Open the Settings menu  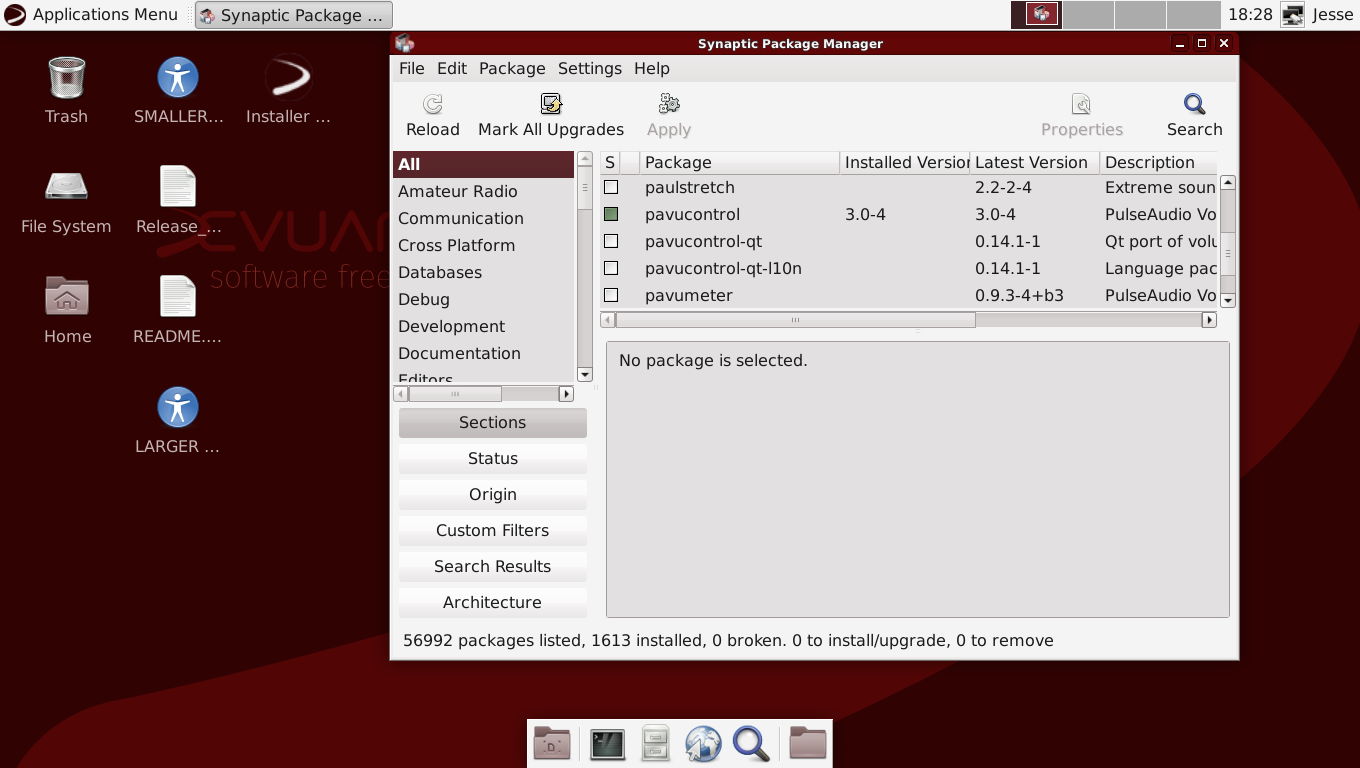(x=589, y=68)
